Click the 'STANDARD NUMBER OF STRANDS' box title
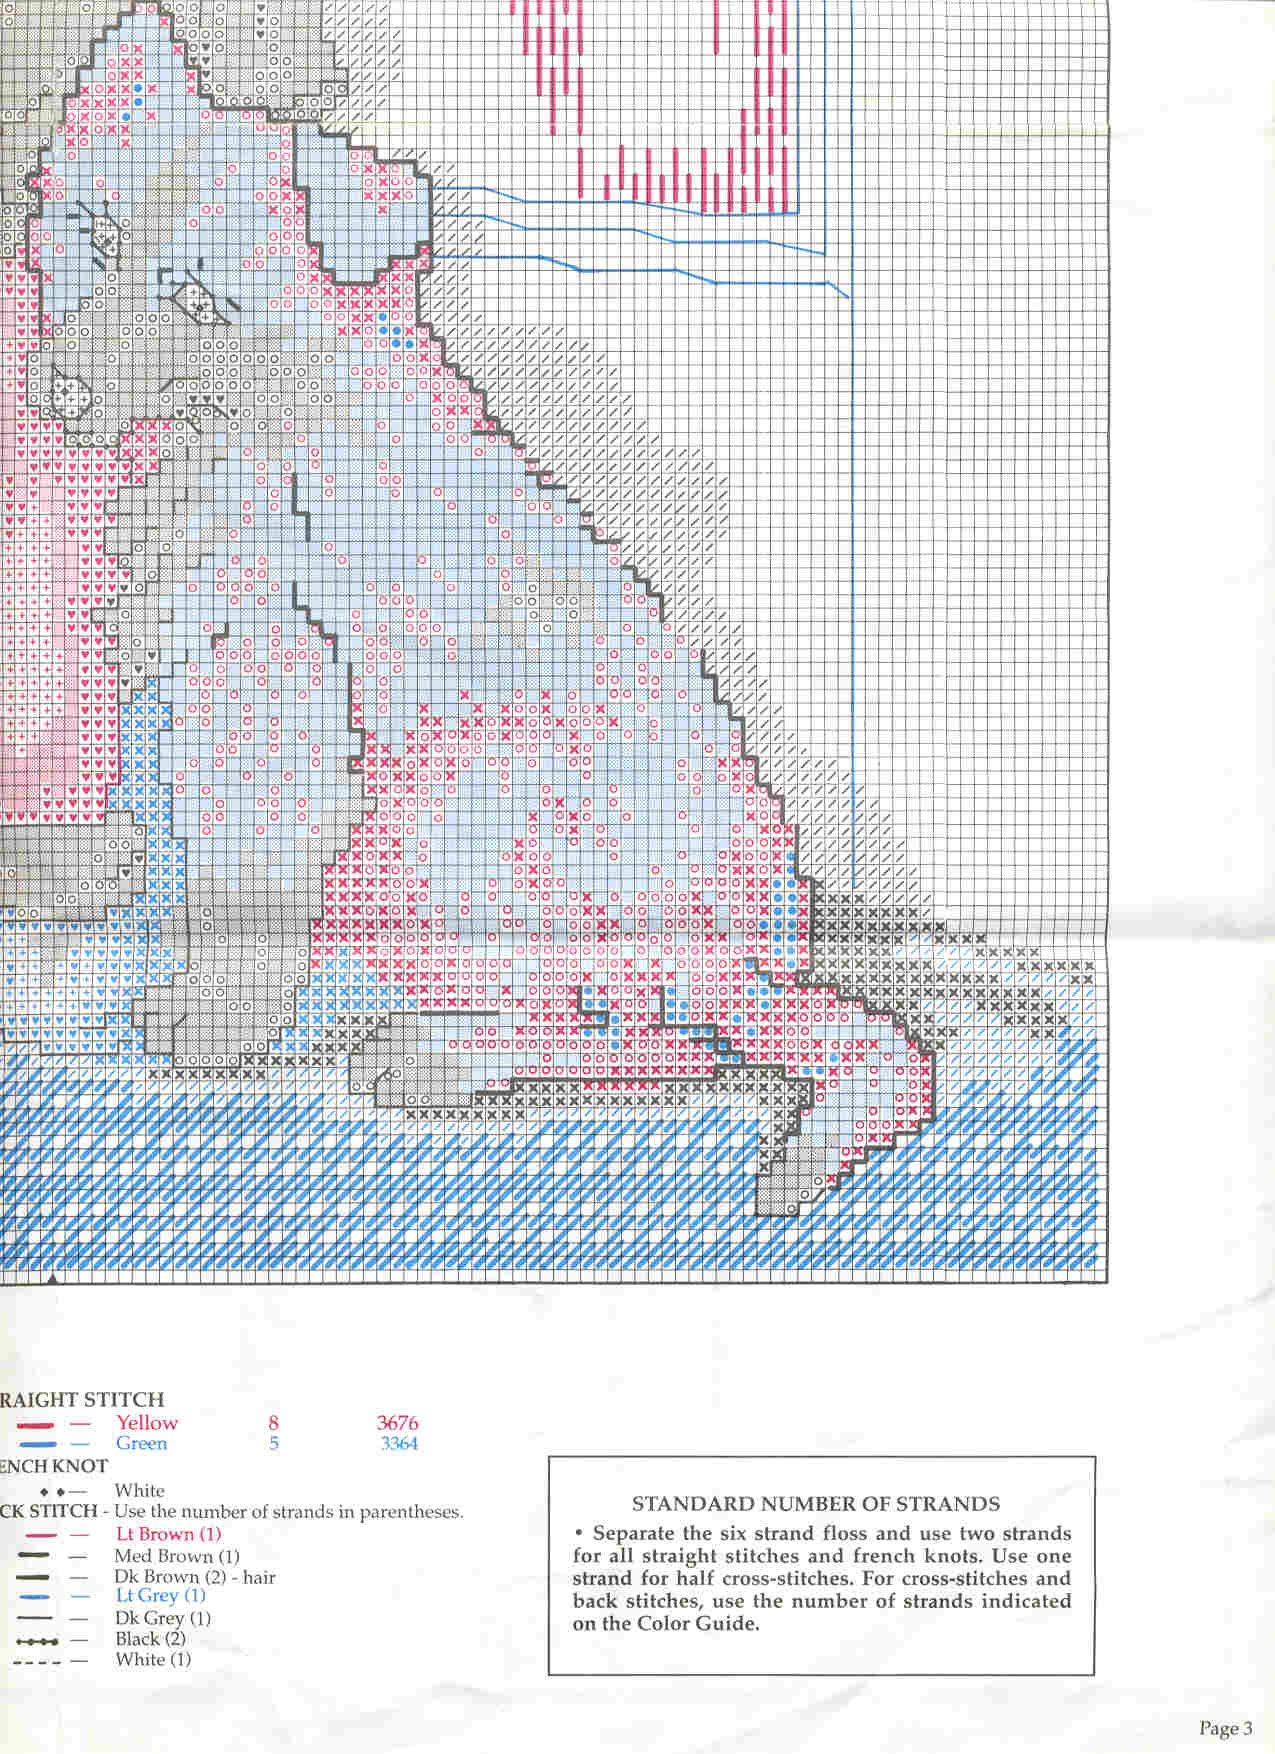This screenshot has width=1275, height=1754. tap(816, 1504)
